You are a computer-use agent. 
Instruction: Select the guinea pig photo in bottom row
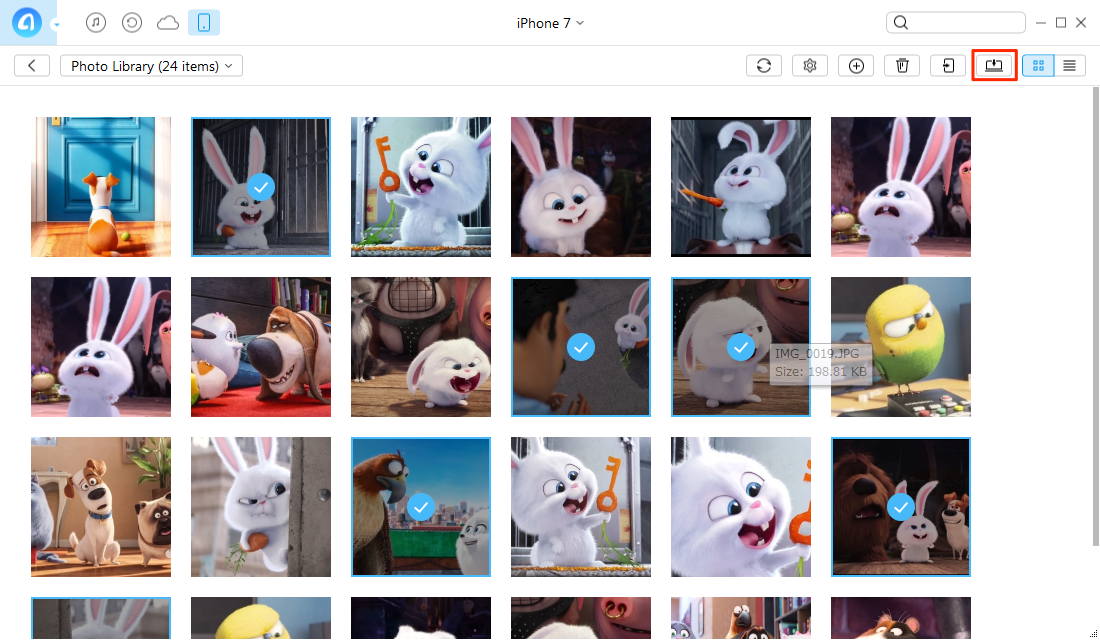click(901, 618)
